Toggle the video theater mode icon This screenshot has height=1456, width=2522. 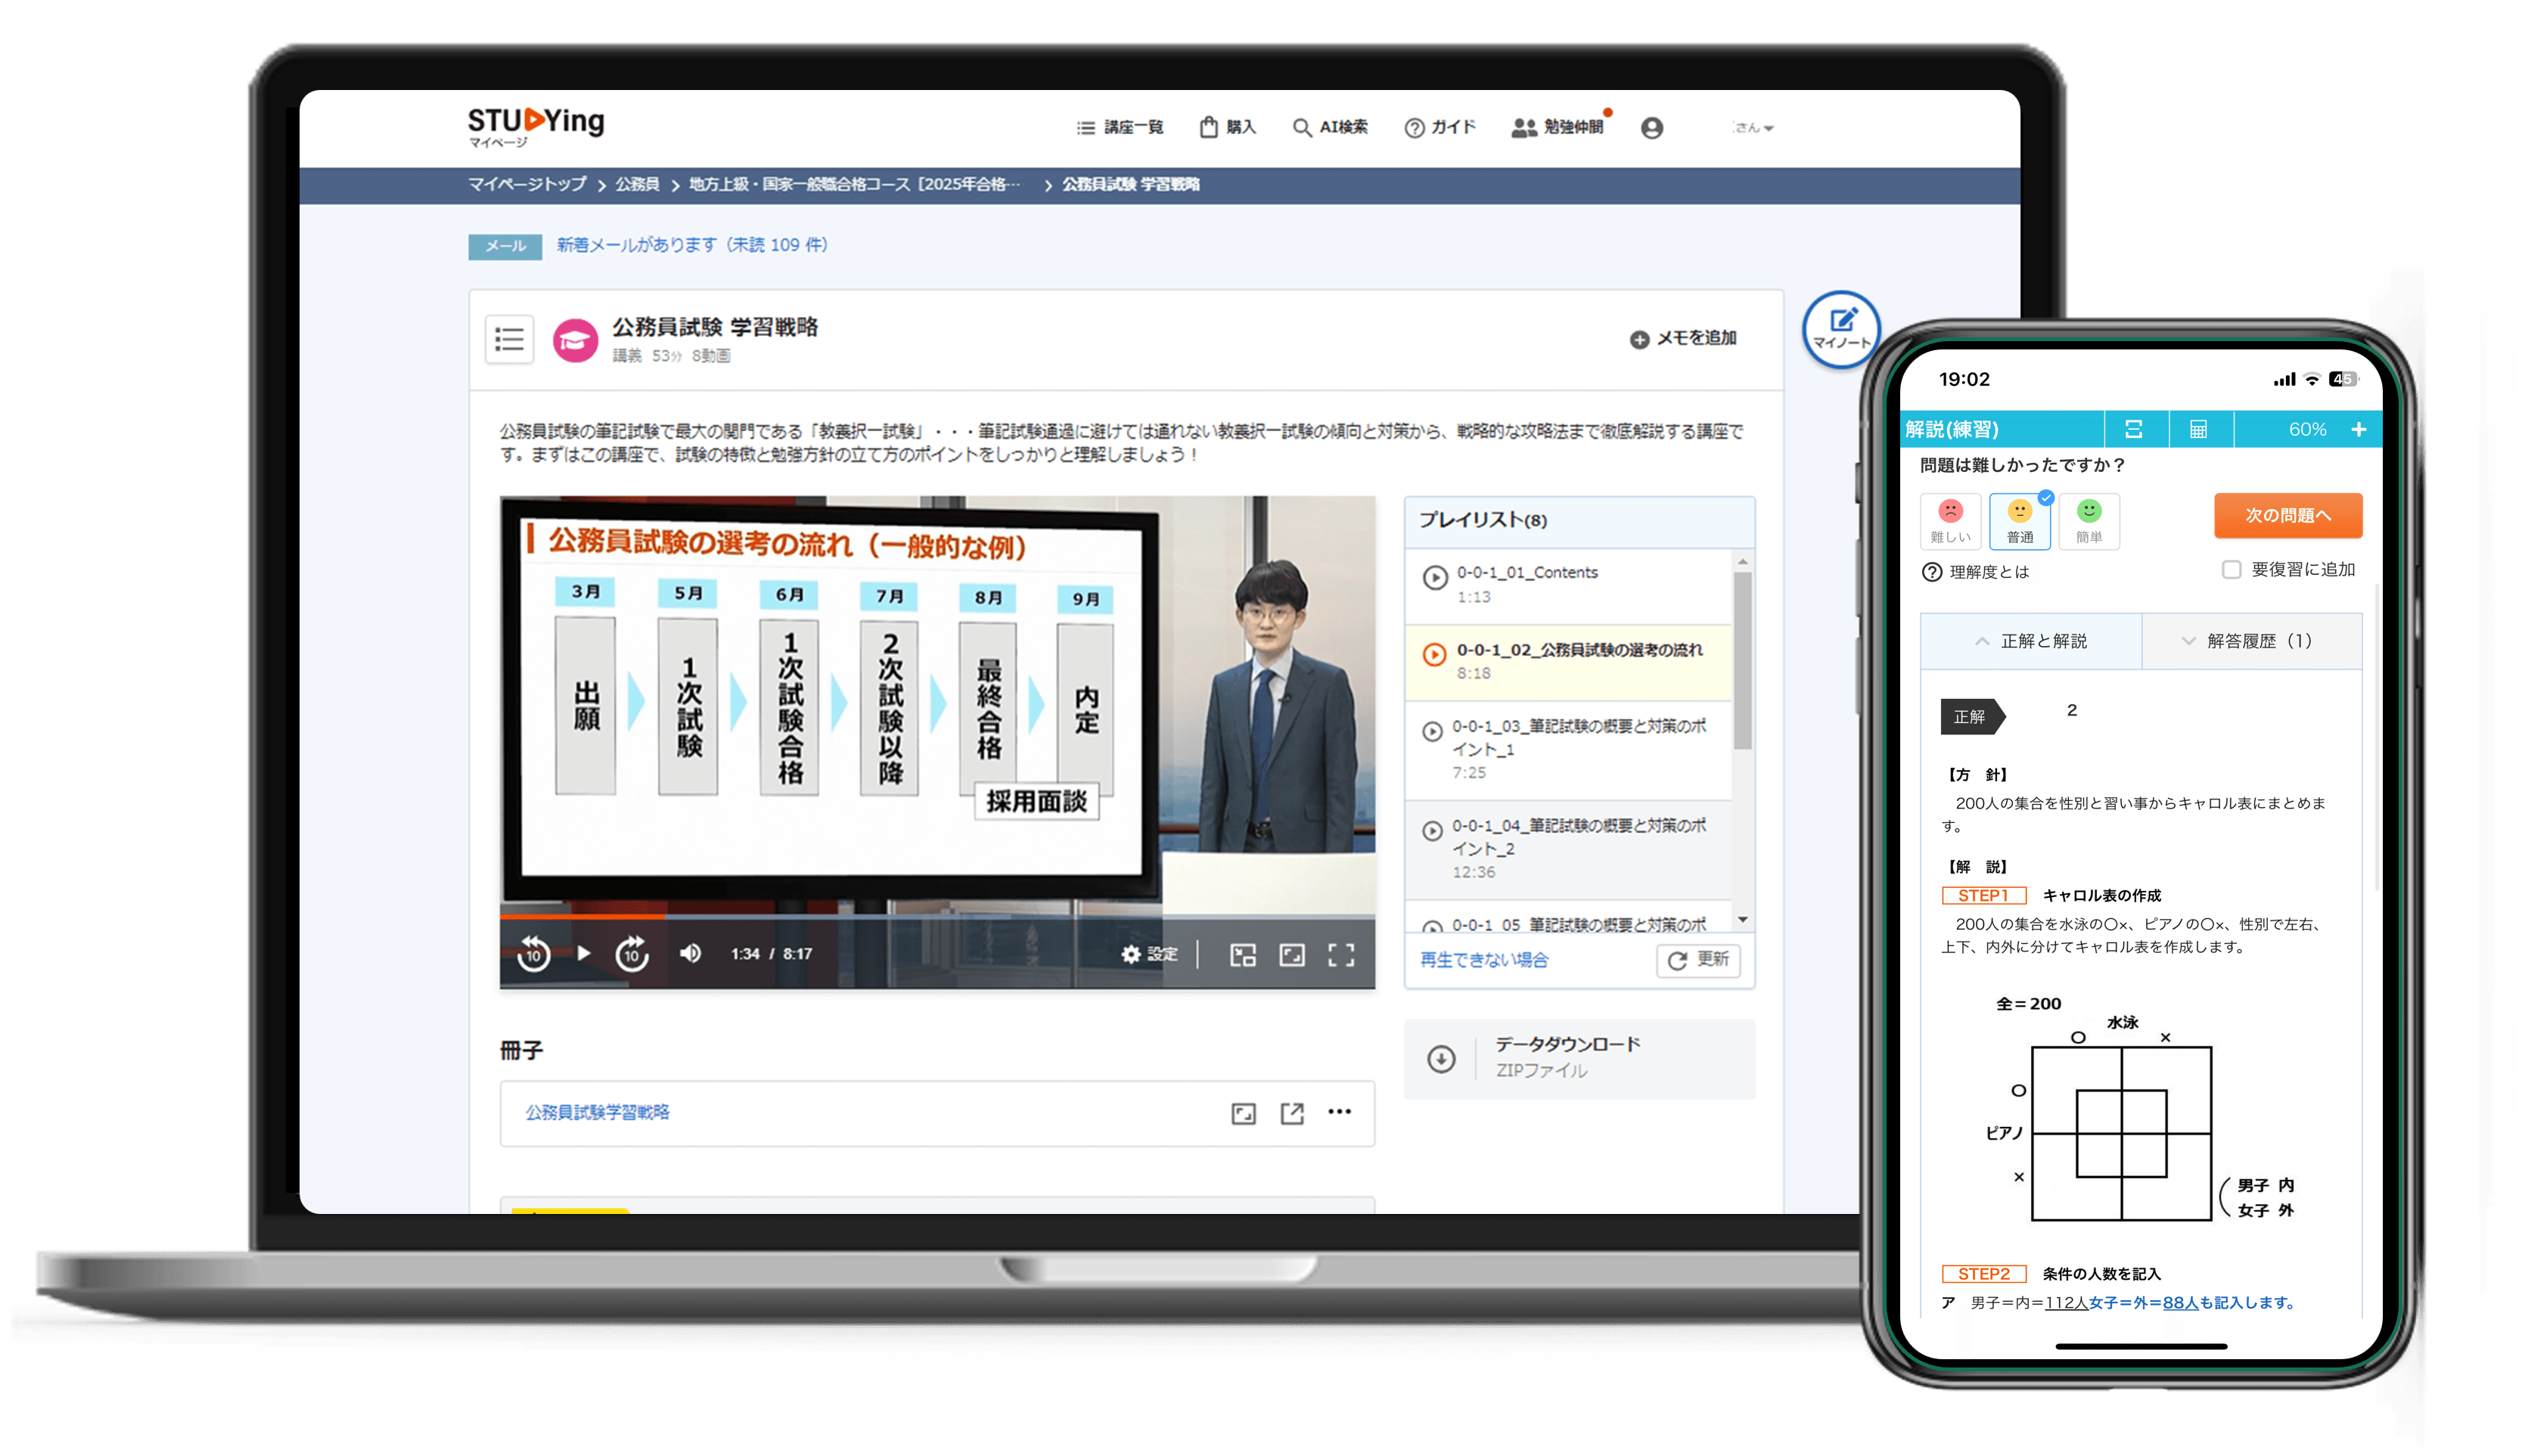1291,955
